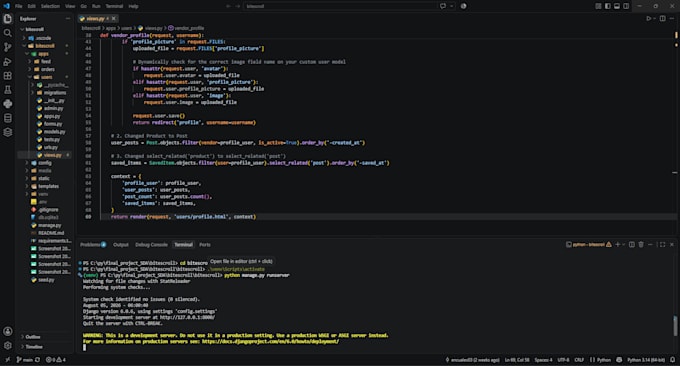Click the djangoproject docs link in terminal
Viewport: 680px width, 366px height.
tap(270, 342)
